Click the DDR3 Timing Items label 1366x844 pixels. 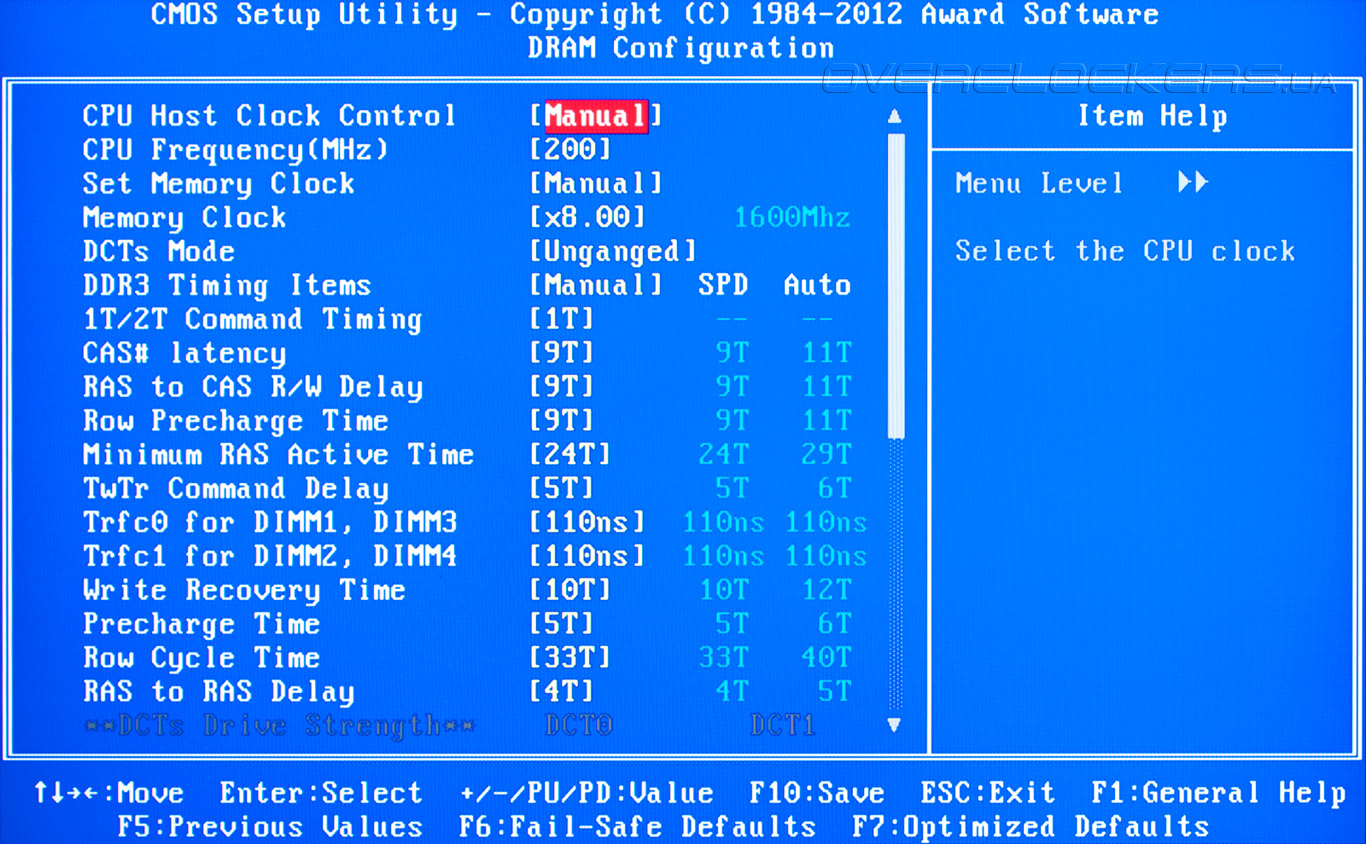(227, 286)
